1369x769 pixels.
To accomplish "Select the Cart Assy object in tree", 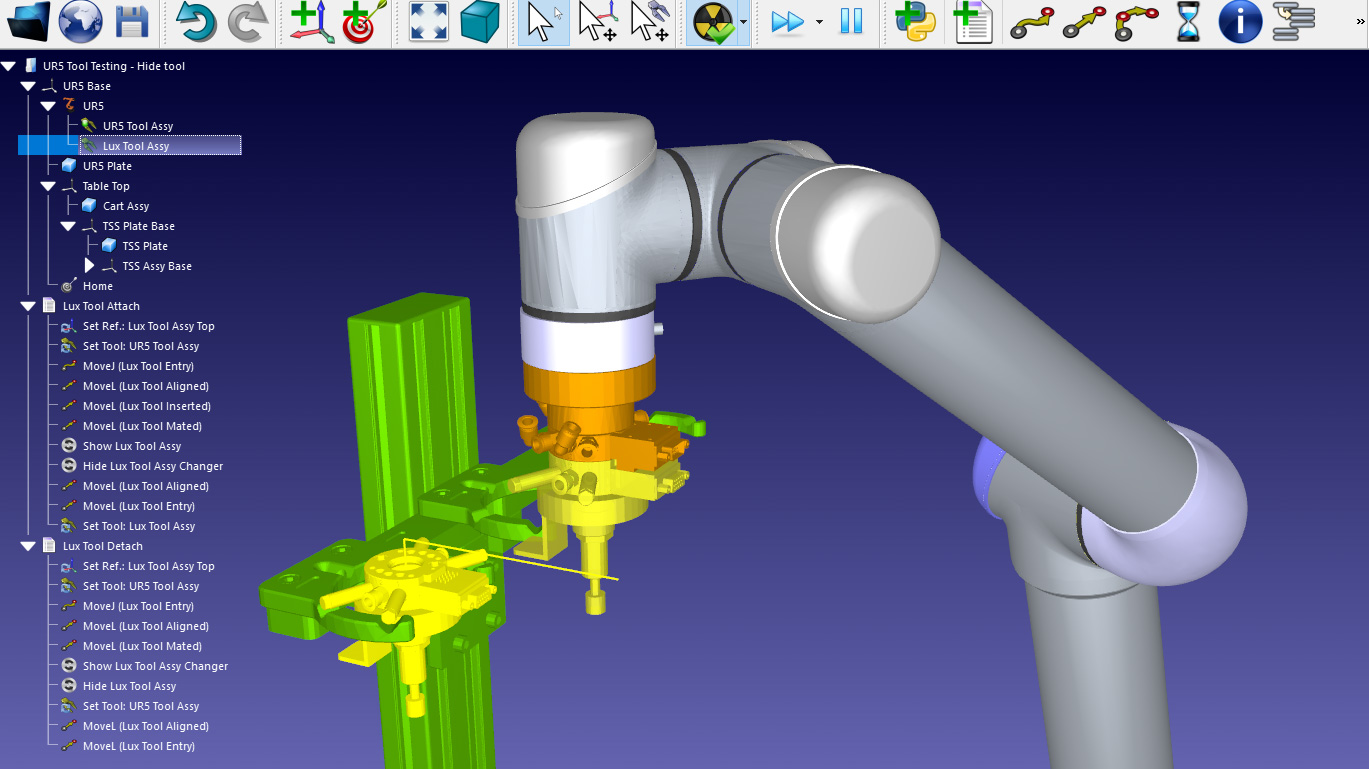I will tap(125, 206).
